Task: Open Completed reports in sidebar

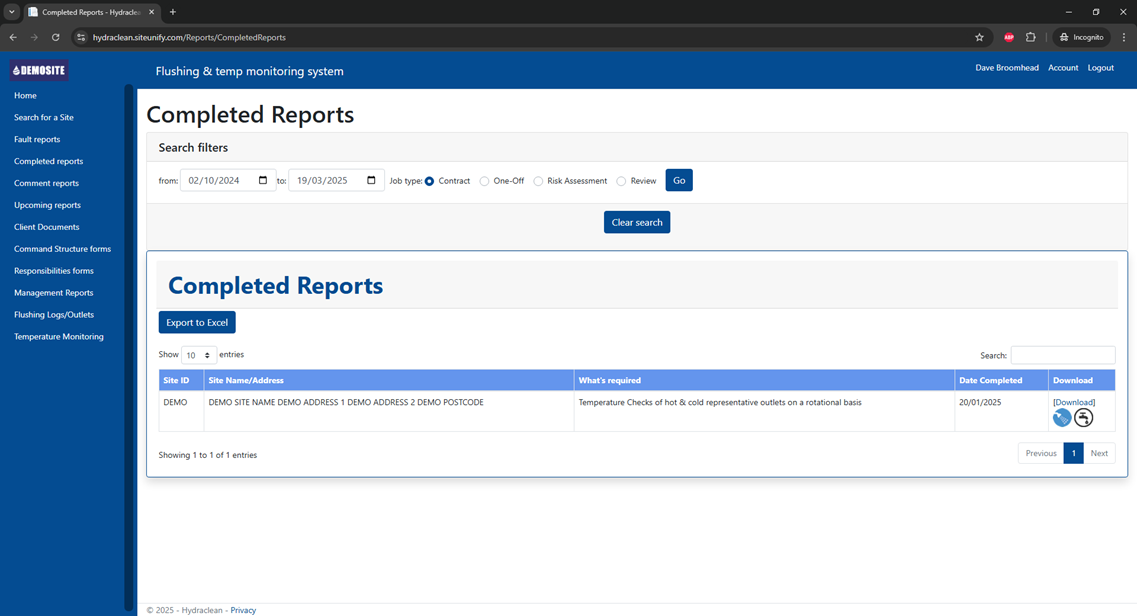Action: (49, 162)
